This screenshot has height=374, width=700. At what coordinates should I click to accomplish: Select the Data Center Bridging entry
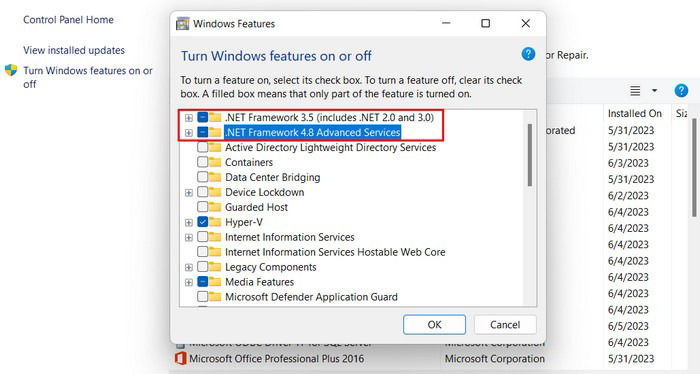pos(272,177)
